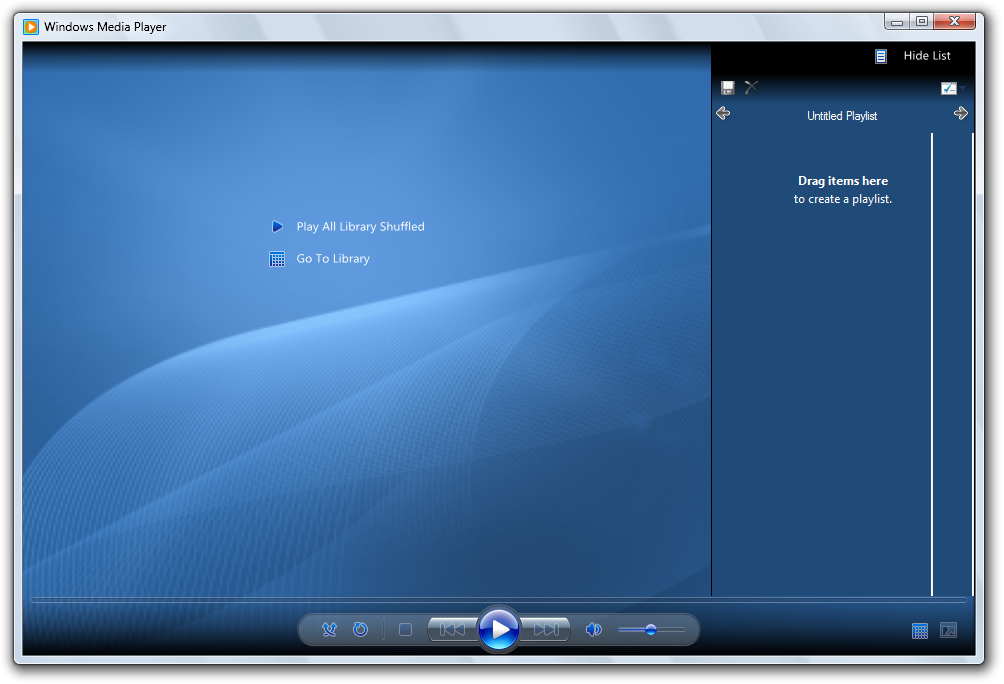This screenshot has width=1004, height=684.
Task: Switch to Library using bottom grid icon
Action: click(920, 631)
